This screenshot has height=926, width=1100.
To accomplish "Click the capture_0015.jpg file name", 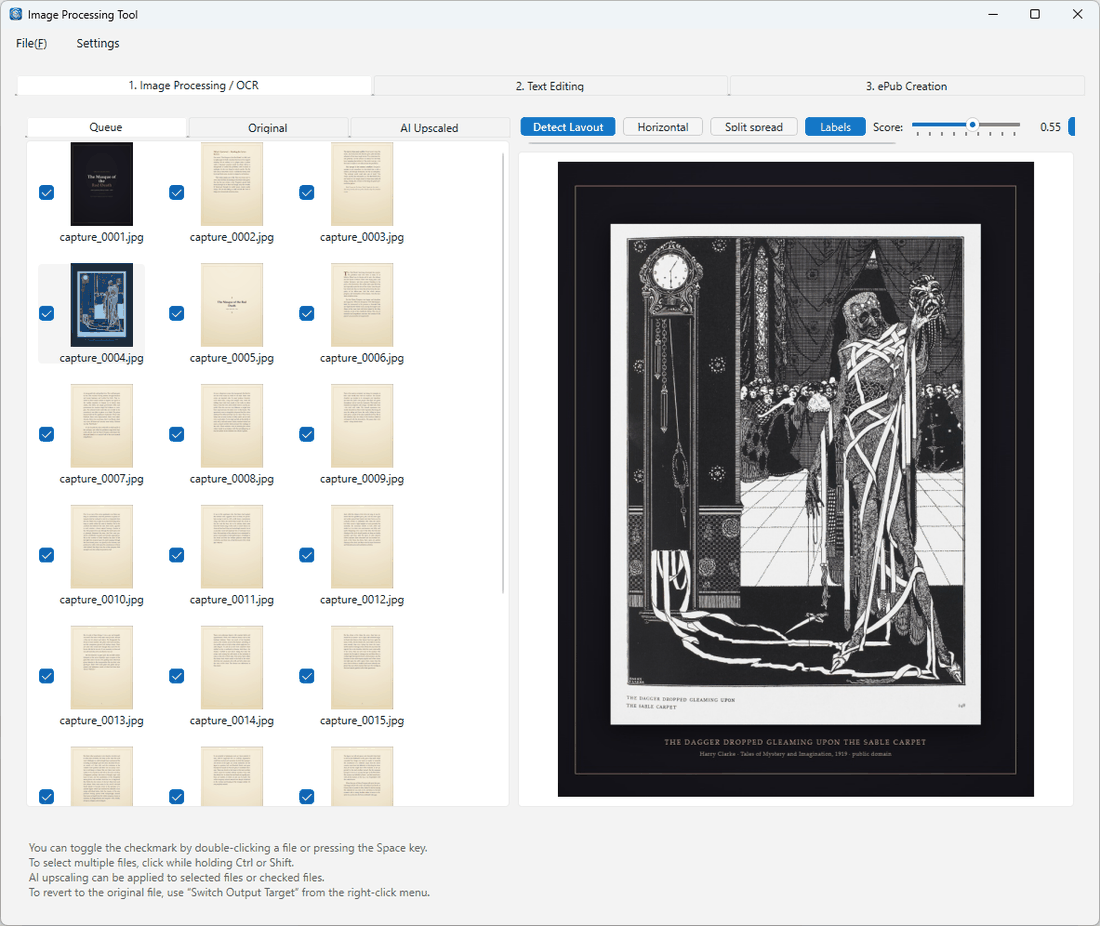I will coord(362,720).
